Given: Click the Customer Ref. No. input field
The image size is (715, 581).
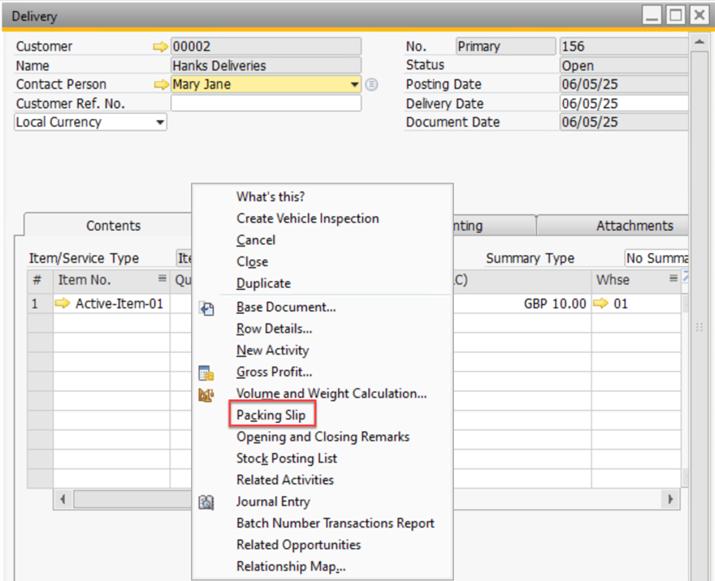Looking at the screenshot, I should 266,104.
